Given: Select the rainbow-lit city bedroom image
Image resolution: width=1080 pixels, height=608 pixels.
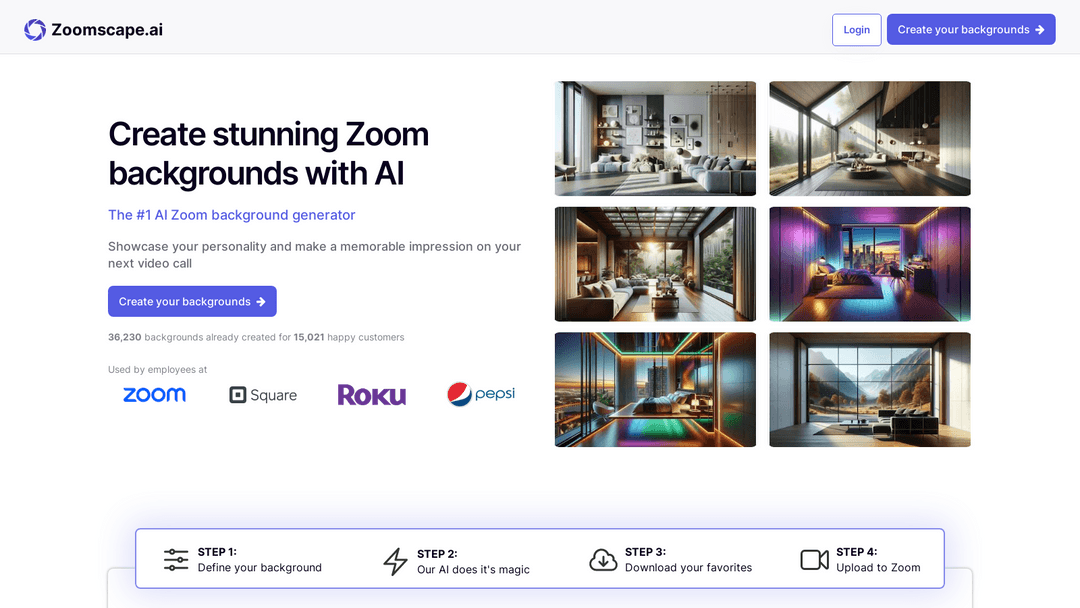Looking at the screenshot, I should pos(655,389).
